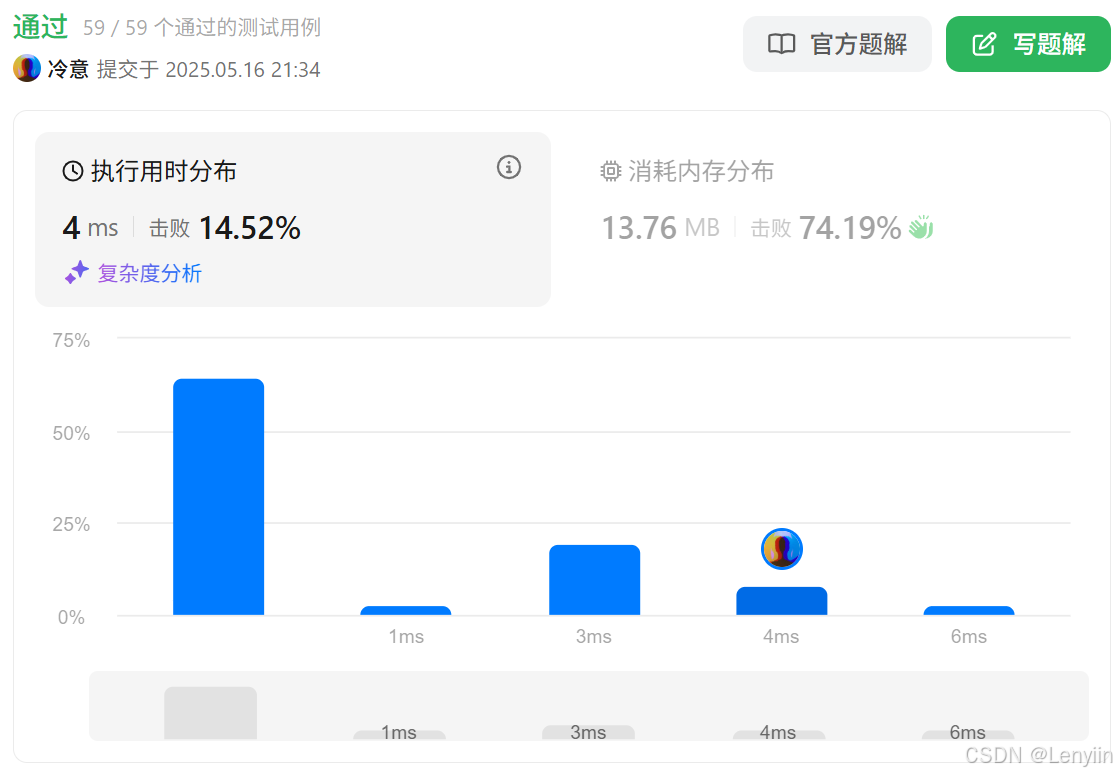This screenshot has width=1117, height=775.
Task: Click the blue bar labeled 3ms
Action: tap(595, 580)
